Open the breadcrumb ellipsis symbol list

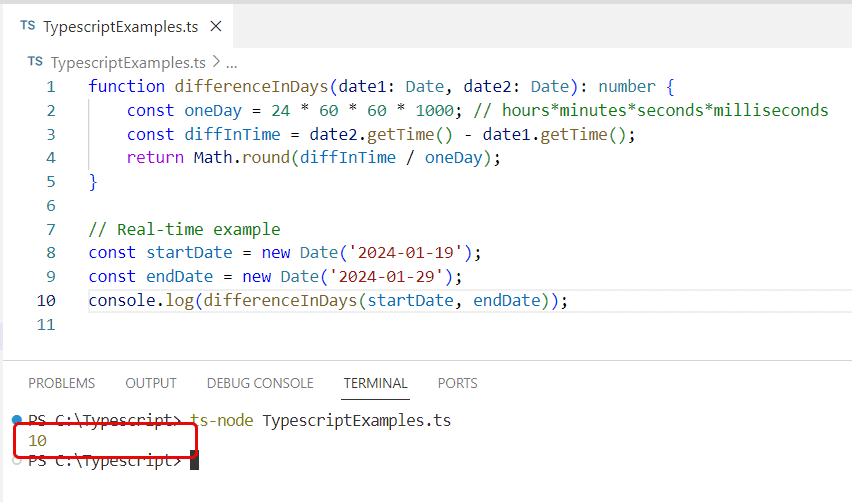[231, 63]
